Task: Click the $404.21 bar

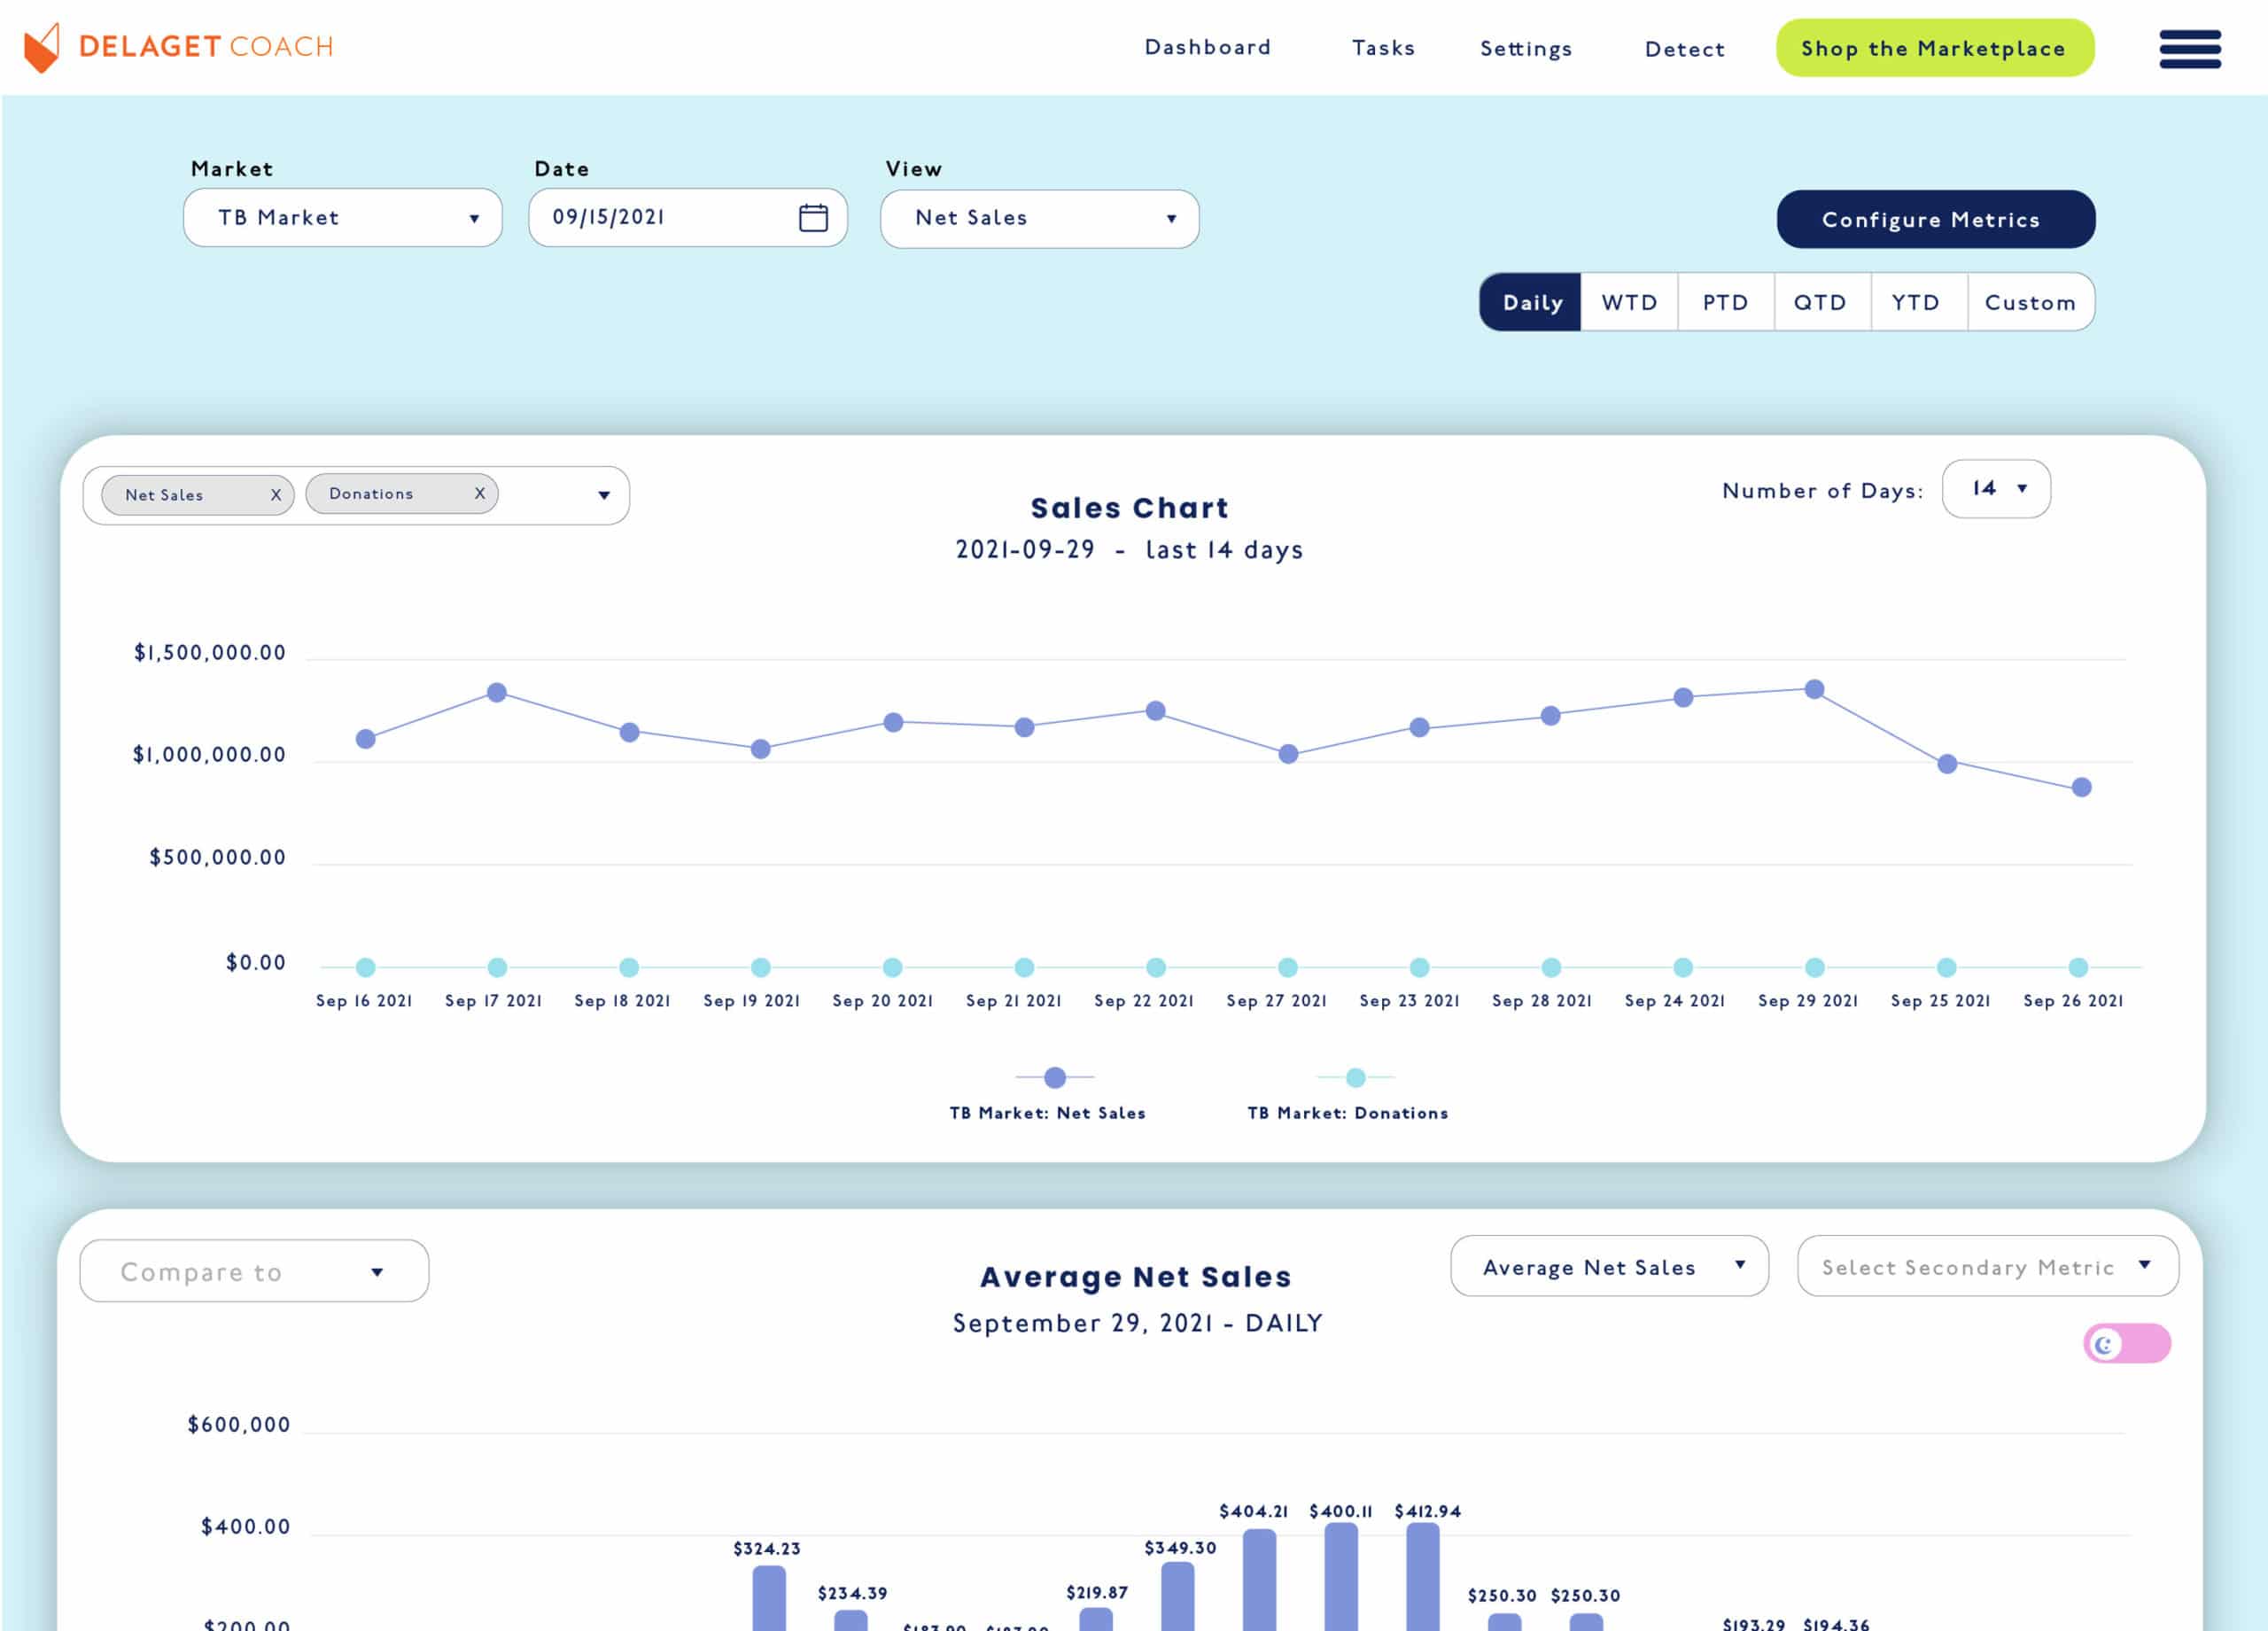Action: [1259, 1580]
